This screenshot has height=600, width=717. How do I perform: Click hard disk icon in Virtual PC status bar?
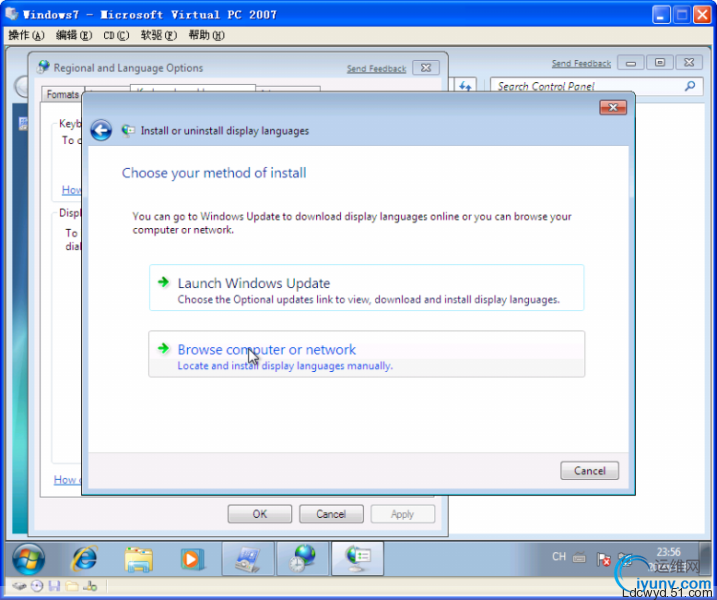(19, 586)
